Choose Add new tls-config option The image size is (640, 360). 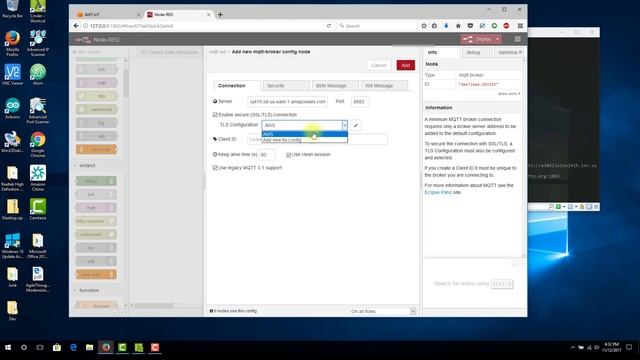(304, 140)
